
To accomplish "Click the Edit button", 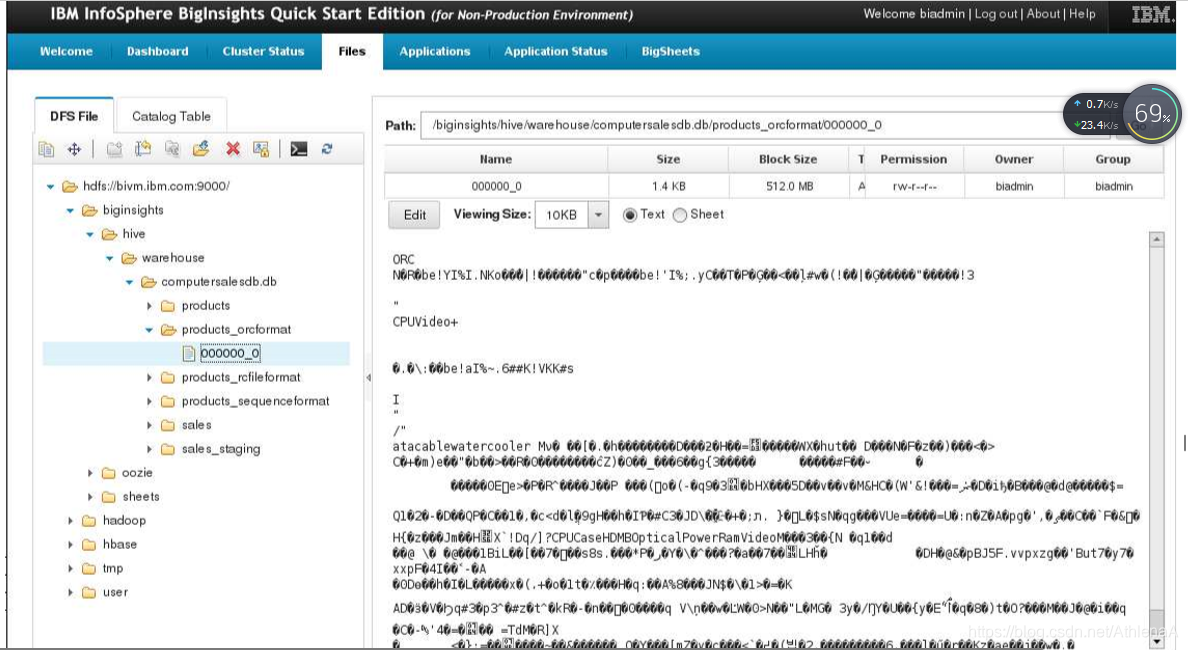I will pyautogui.click(x=414, y=215).
